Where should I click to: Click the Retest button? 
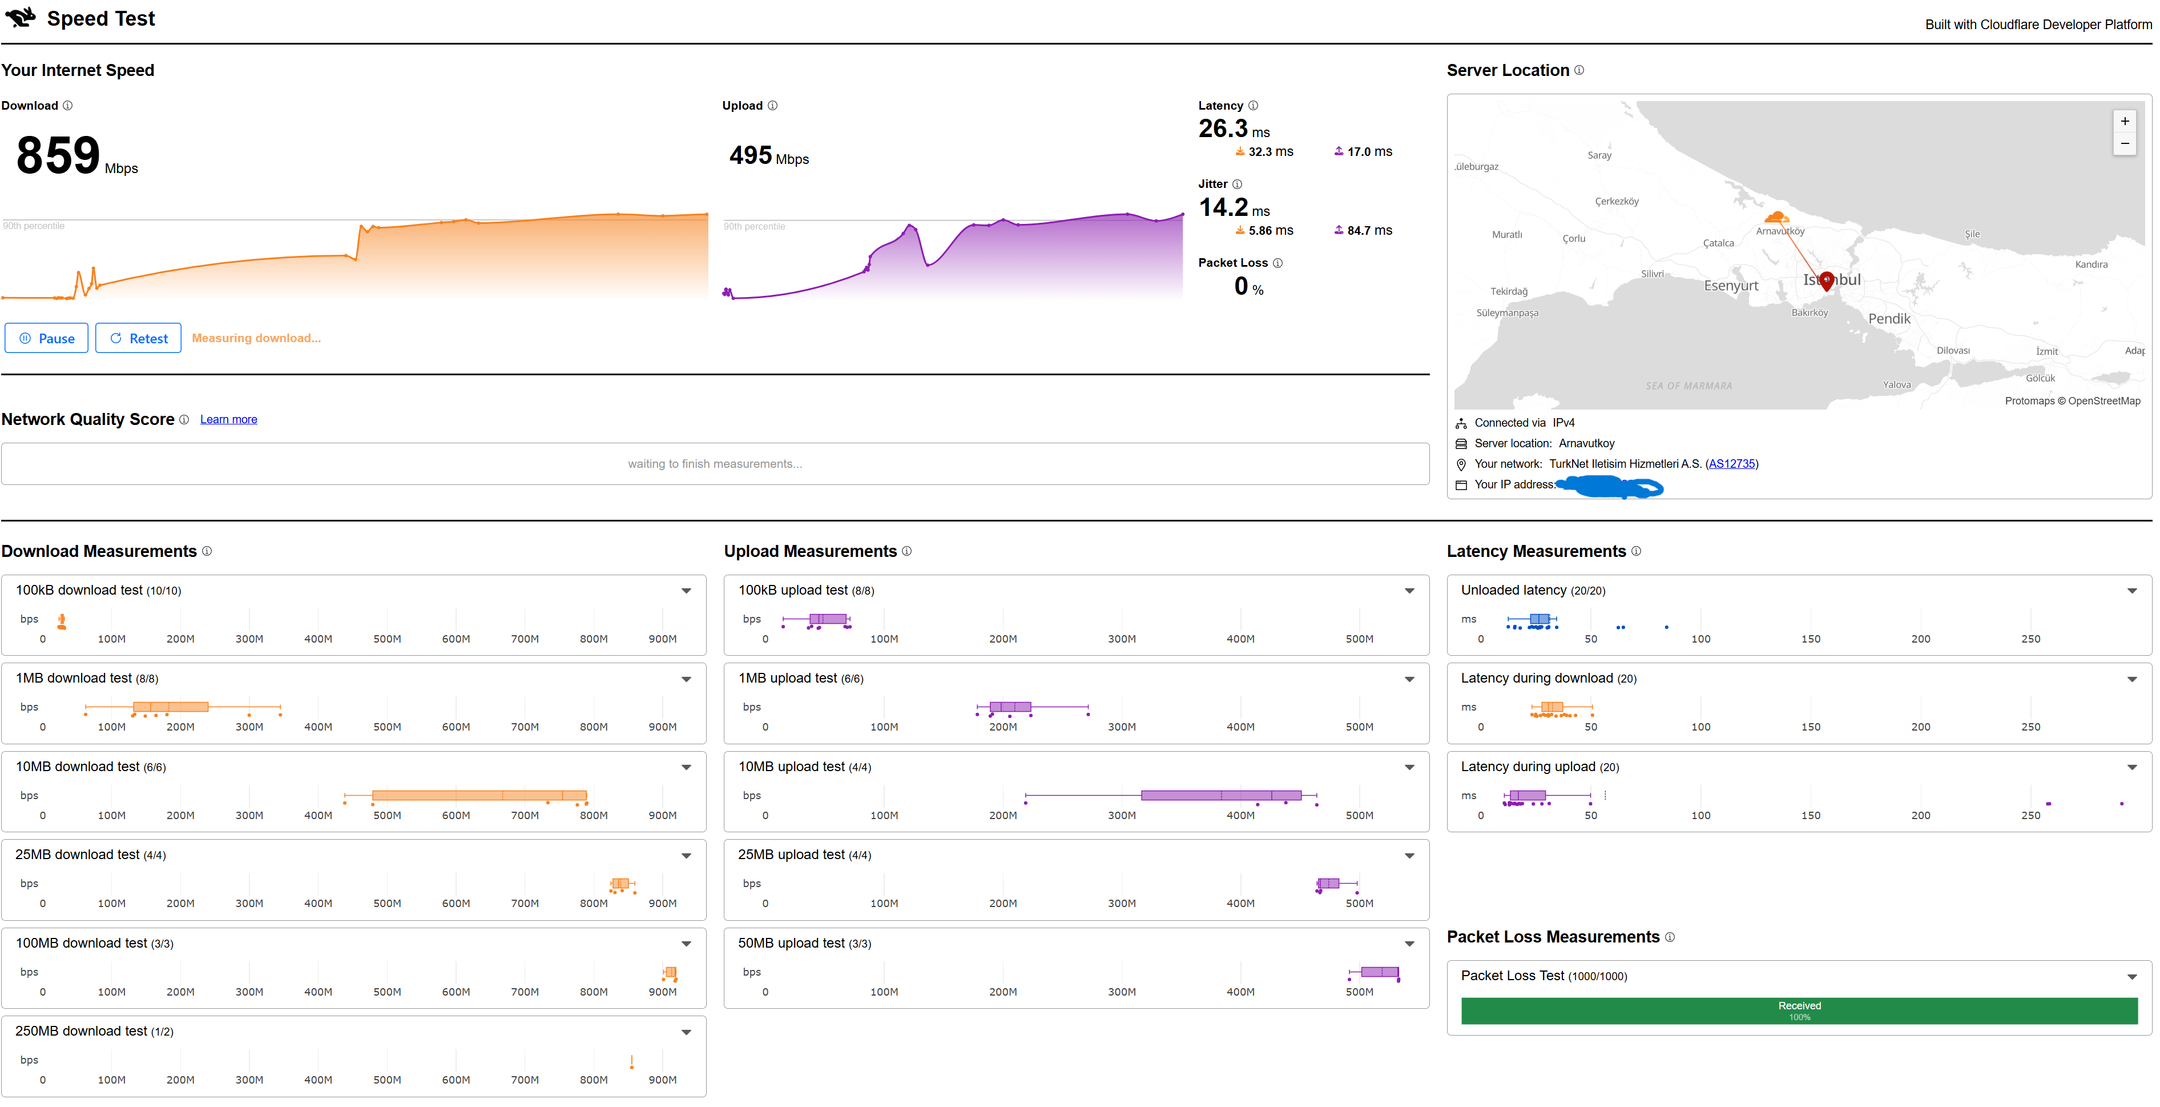click(138, 338)
